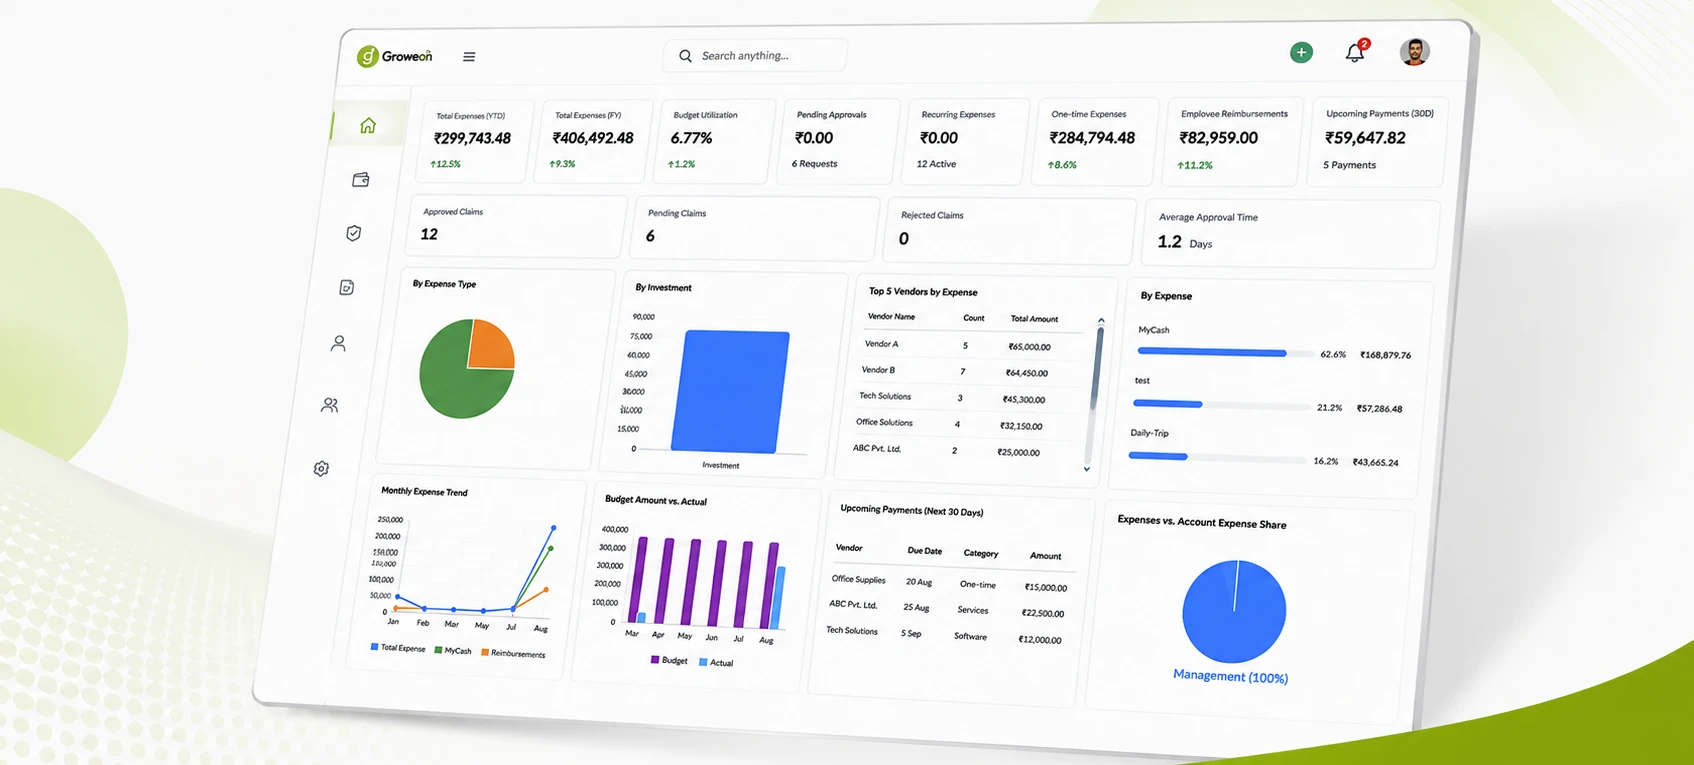The width and height of the screenshot is (1694, 765).
Task: Click the Total Expenses (FY) card
Action: pos(592,141)
